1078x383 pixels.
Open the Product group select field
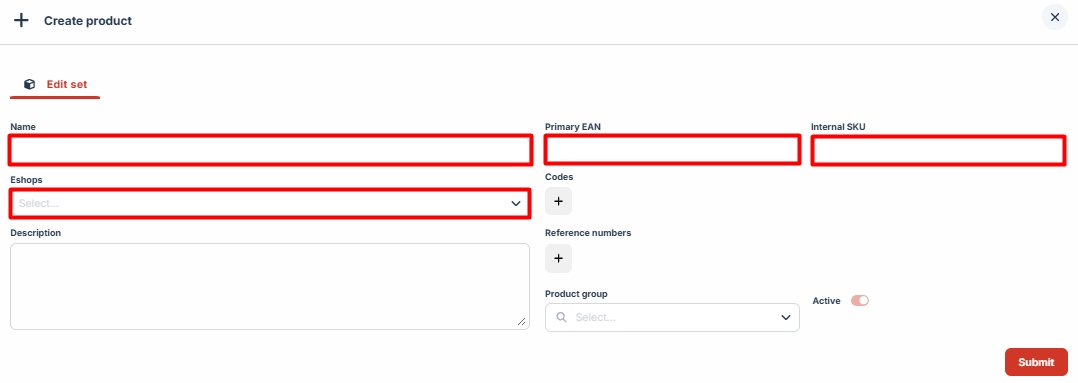(672, 318)
